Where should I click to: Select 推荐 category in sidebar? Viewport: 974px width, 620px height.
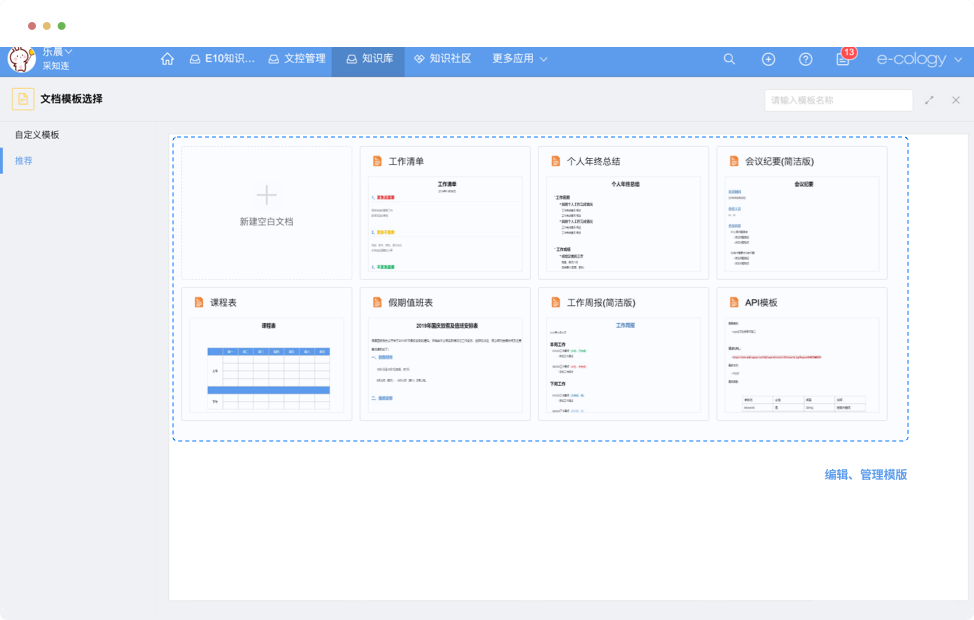pyautogui.click(x=23, y=160)
